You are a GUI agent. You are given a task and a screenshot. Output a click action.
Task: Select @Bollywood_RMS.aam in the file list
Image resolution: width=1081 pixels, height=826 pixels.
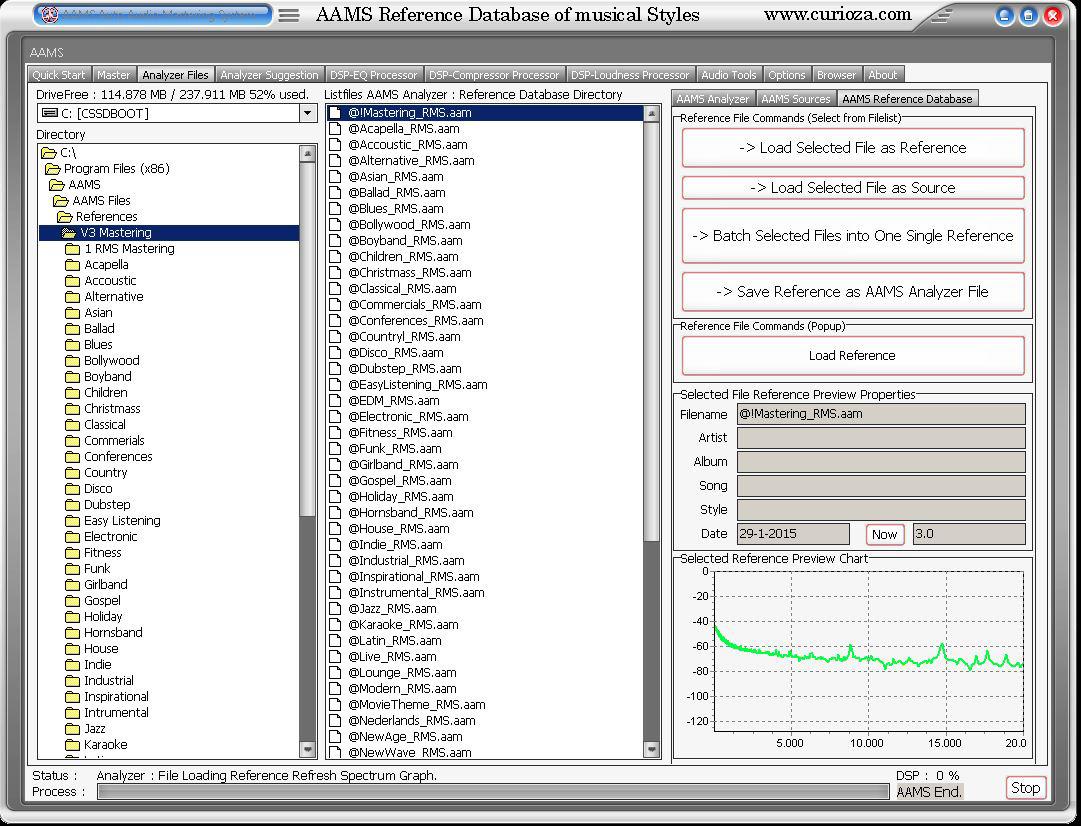[x=410, y=225]
